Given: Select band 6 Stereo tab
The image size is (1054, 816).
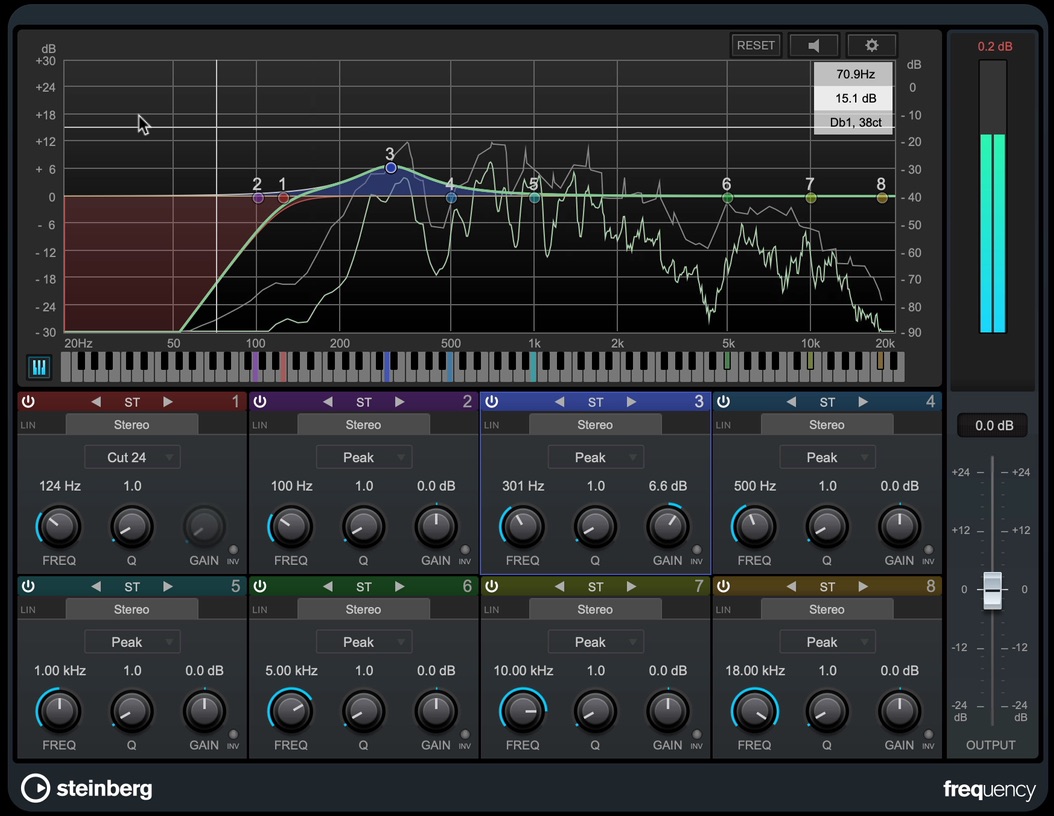Looking at the screenshot, I should [x=364, y=610].
